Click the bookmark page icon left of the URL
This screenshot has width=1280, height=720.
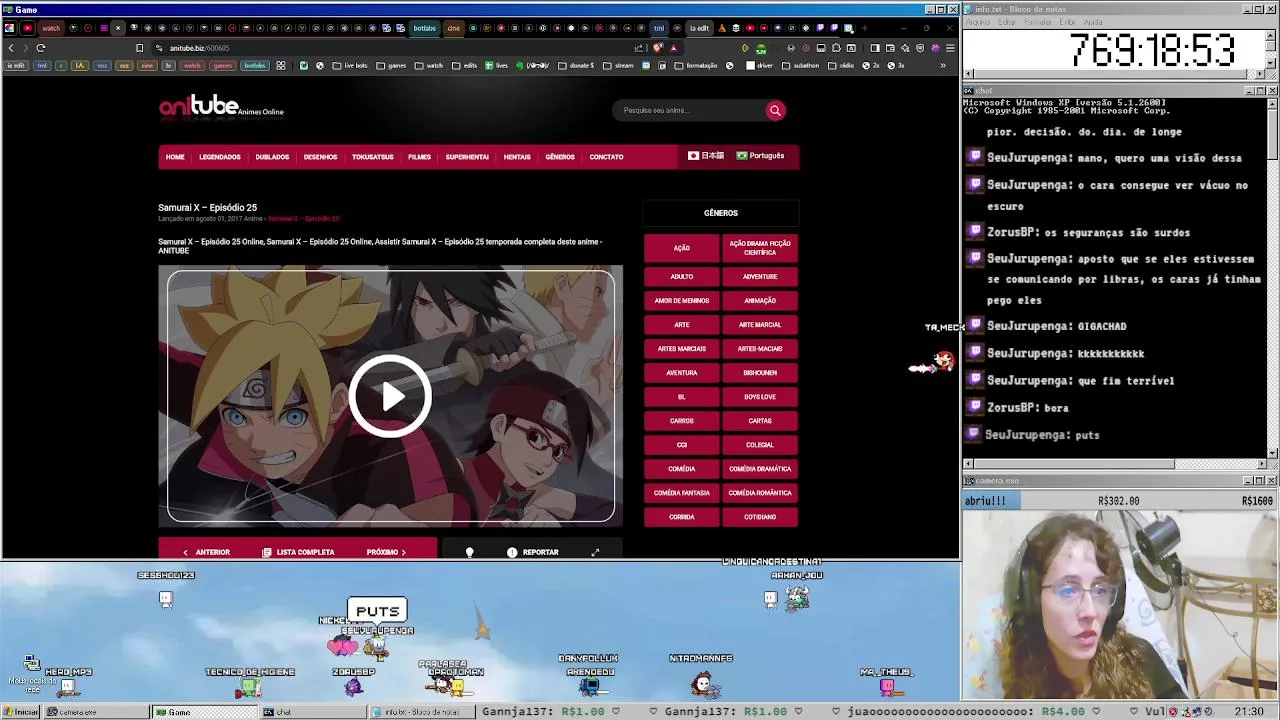(139, 48)
